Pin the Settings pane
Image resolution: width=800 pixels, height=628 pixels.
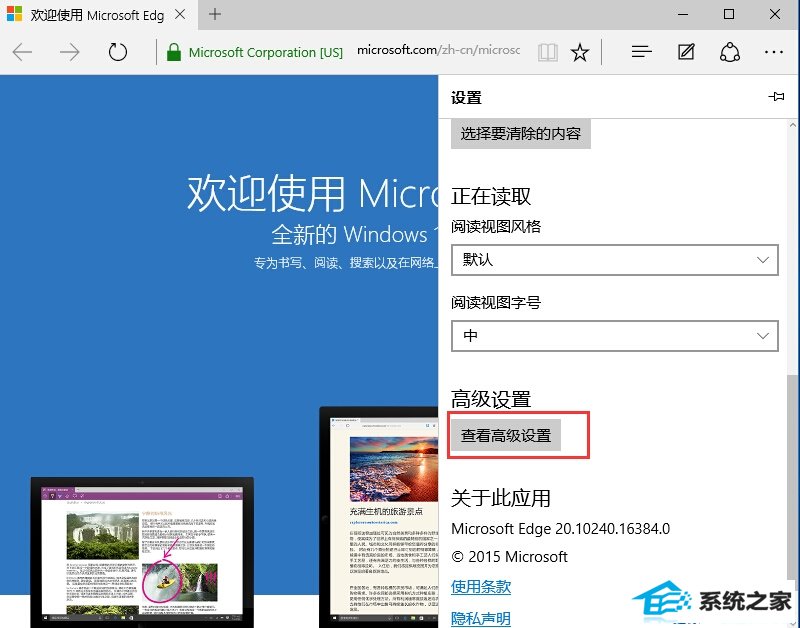click(777, 96)
